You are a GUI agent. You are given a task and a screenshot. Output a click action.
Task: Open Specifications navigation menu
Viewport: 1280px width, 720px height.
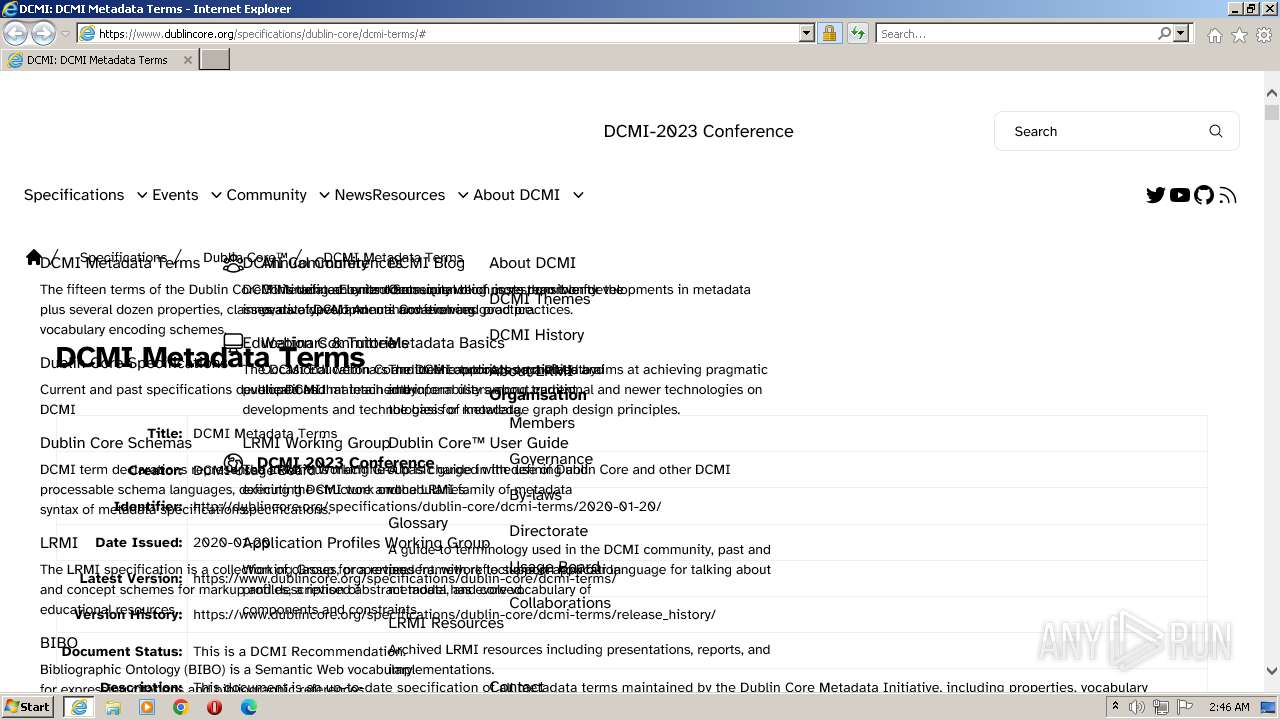[x=74, y=195]
